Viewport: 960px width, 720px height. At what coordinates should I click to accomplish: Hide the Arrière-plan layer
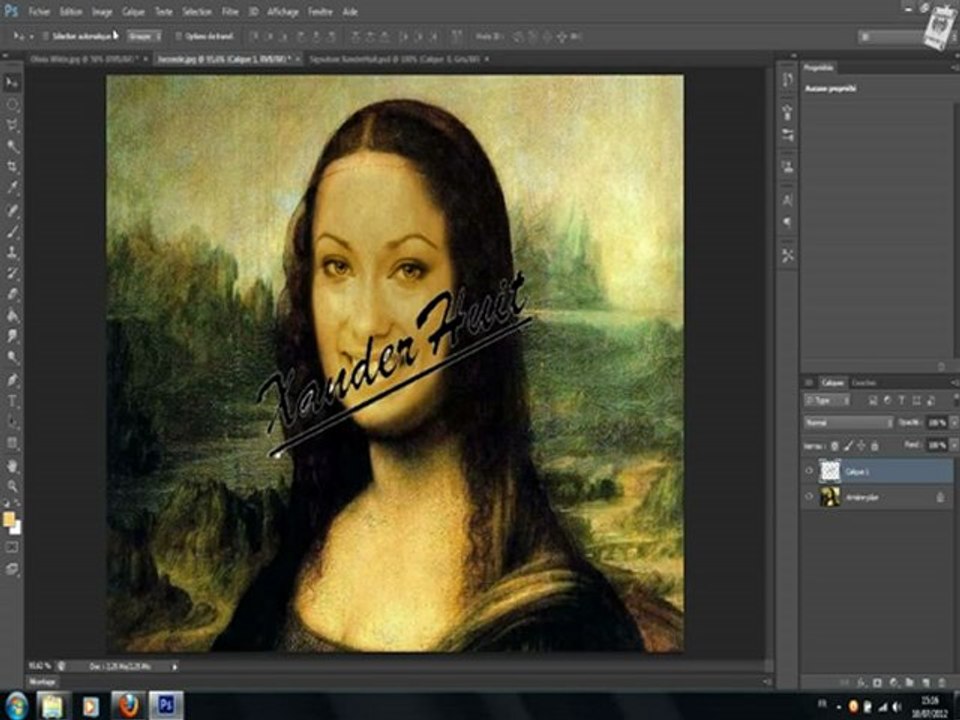click(809, 497)
